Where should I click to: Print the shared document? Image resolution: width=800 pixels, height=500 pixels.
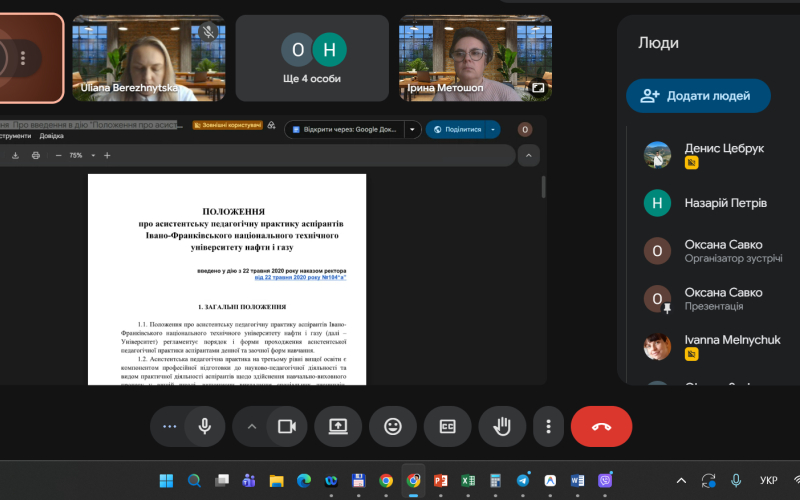36,156
